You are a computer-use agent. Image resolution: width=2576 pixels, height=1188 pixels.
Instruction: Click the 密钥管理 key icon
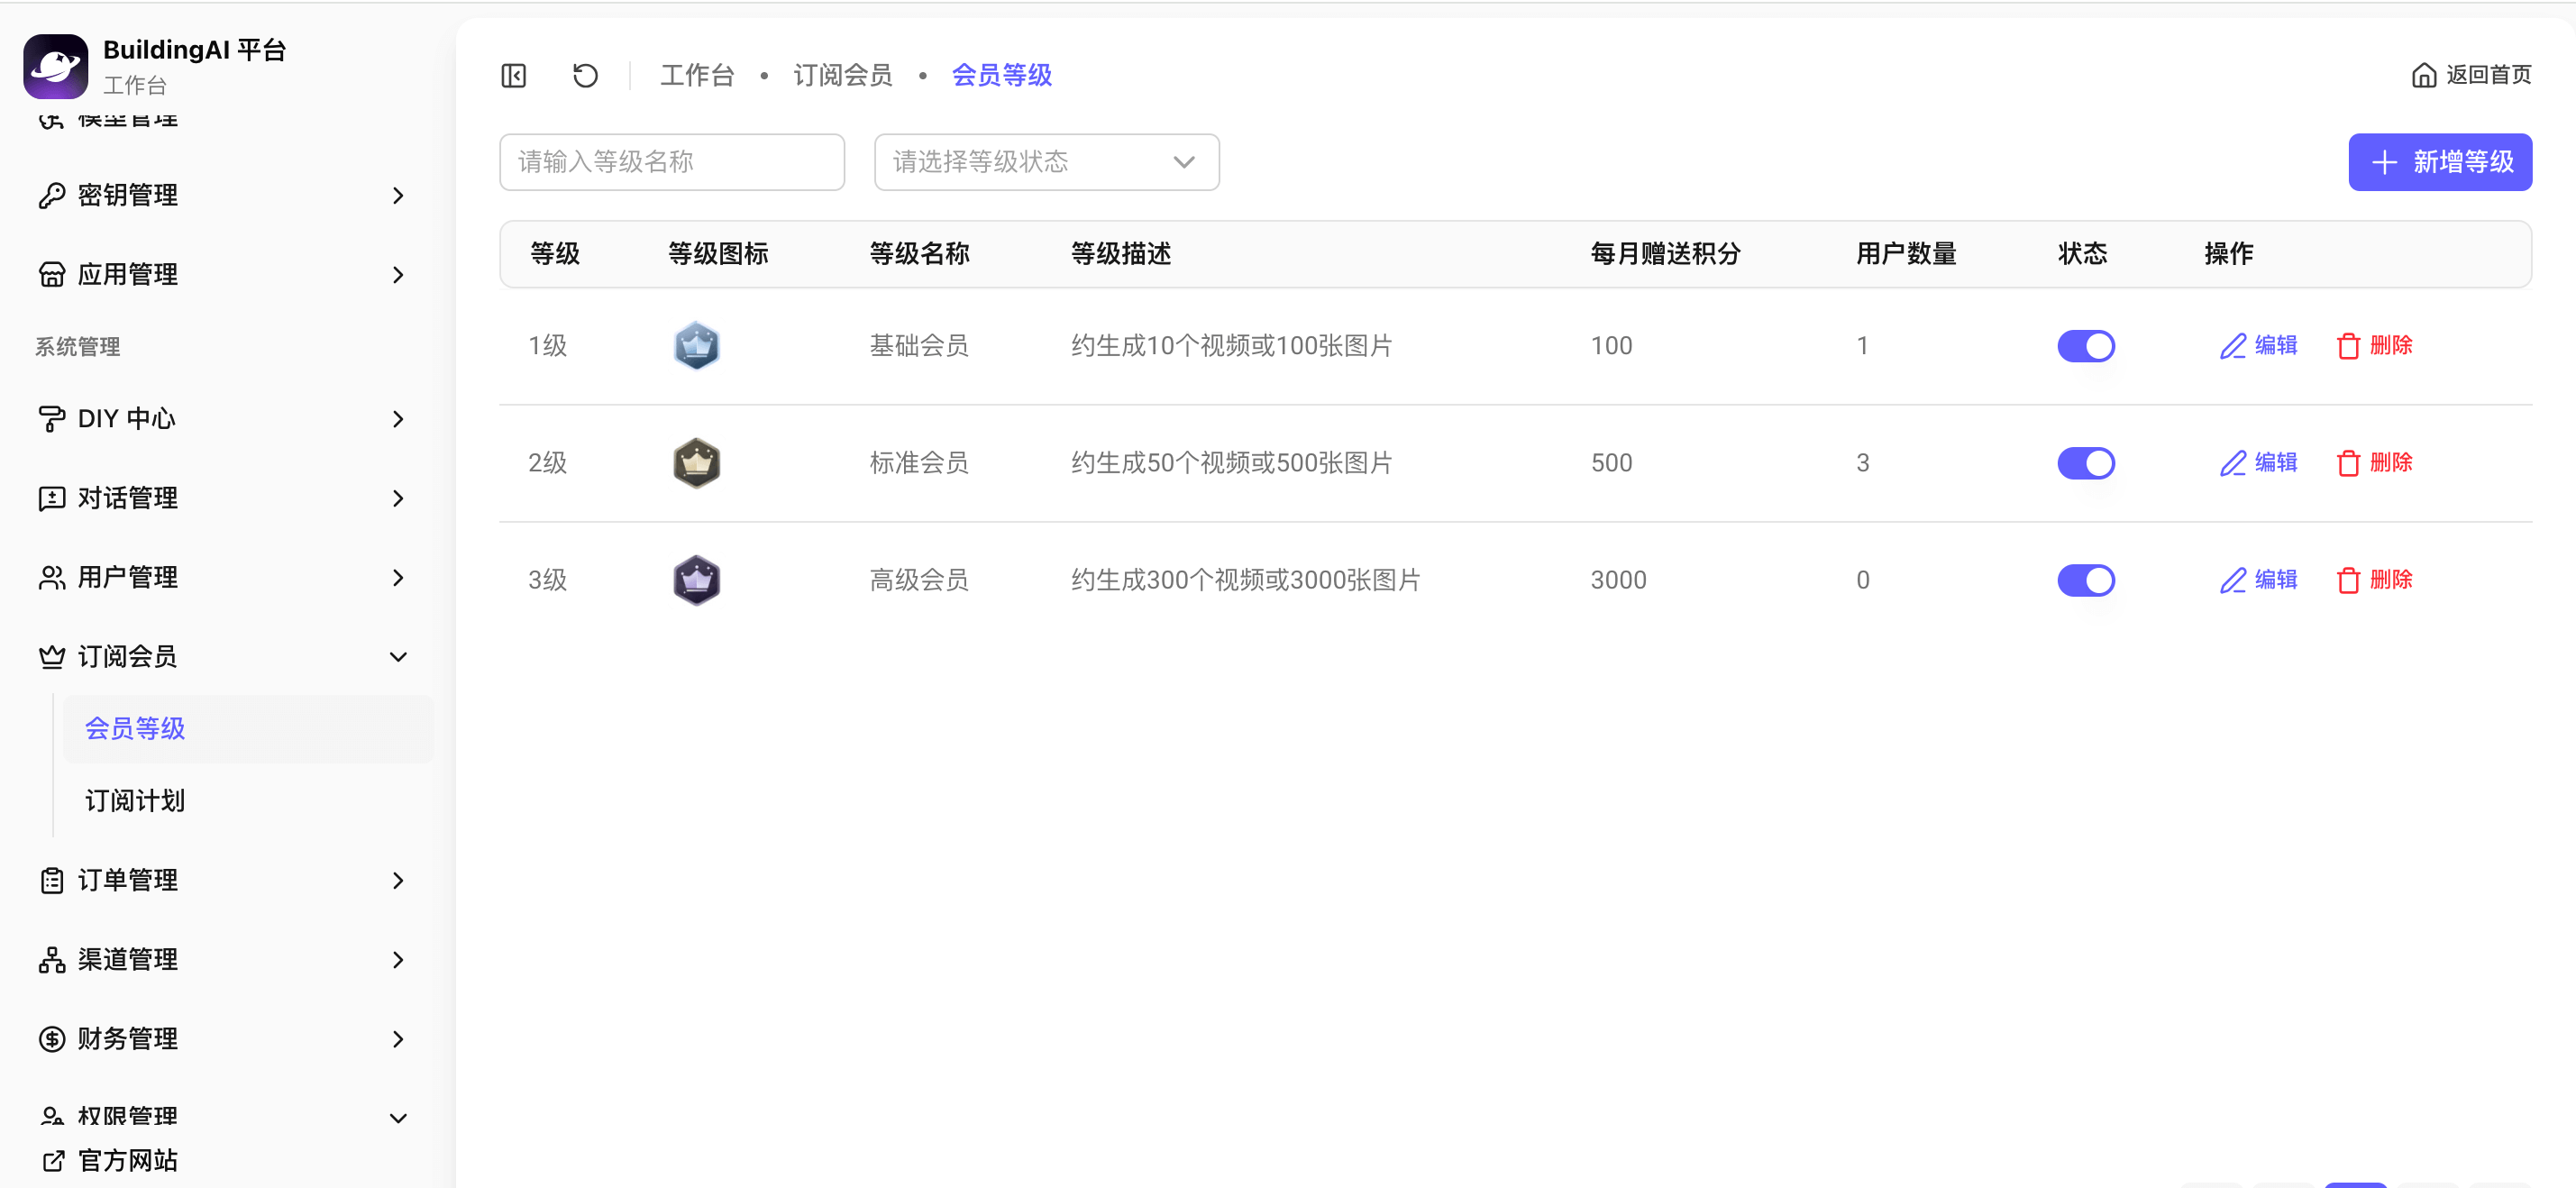pyautogui.click(x=52, y=195)
